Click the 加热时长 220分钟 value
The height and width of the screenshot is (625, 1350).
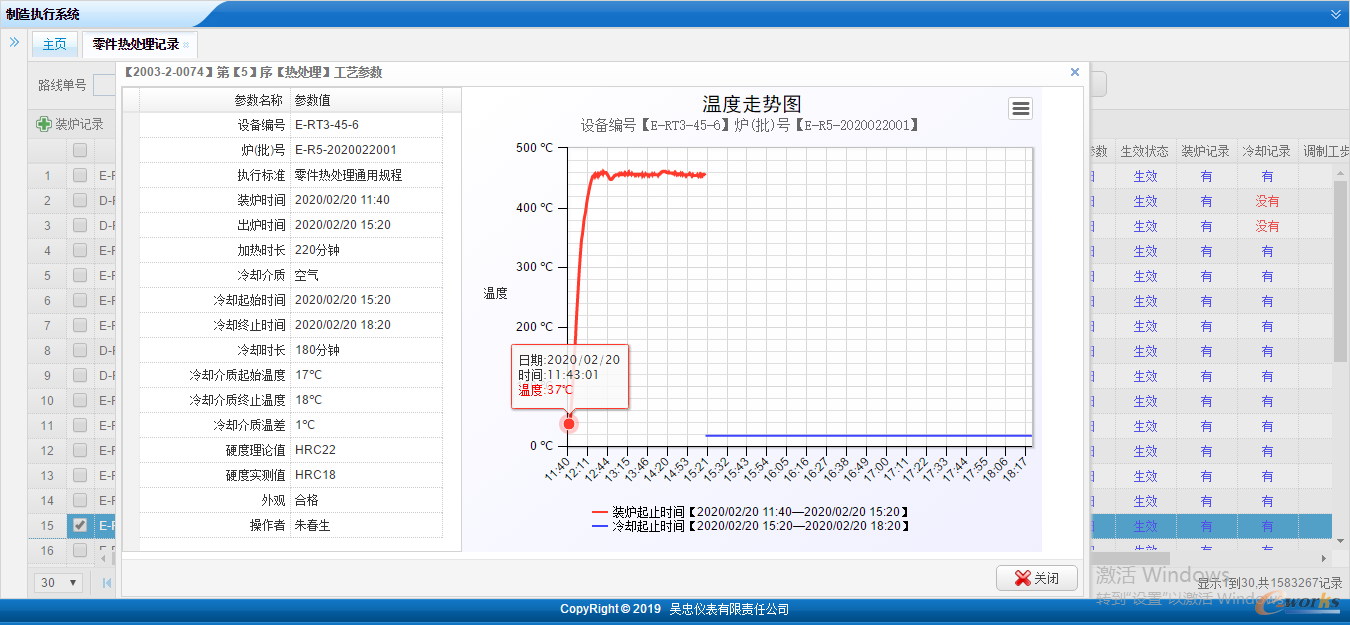point(317,250)
